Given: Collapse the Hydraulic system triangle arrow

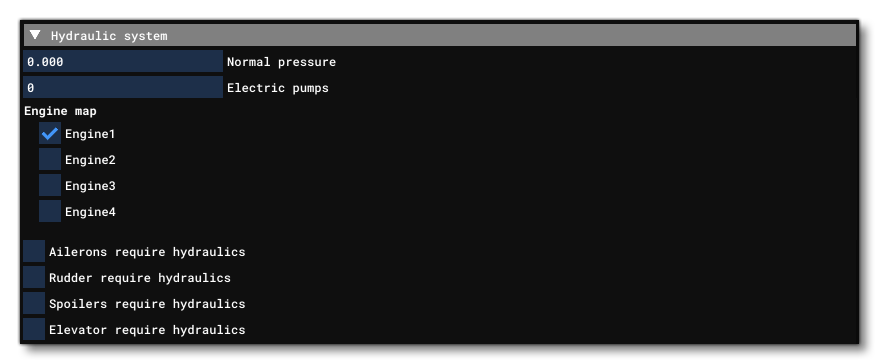Looking at the screenshot, I should click(x=35, y=35).
